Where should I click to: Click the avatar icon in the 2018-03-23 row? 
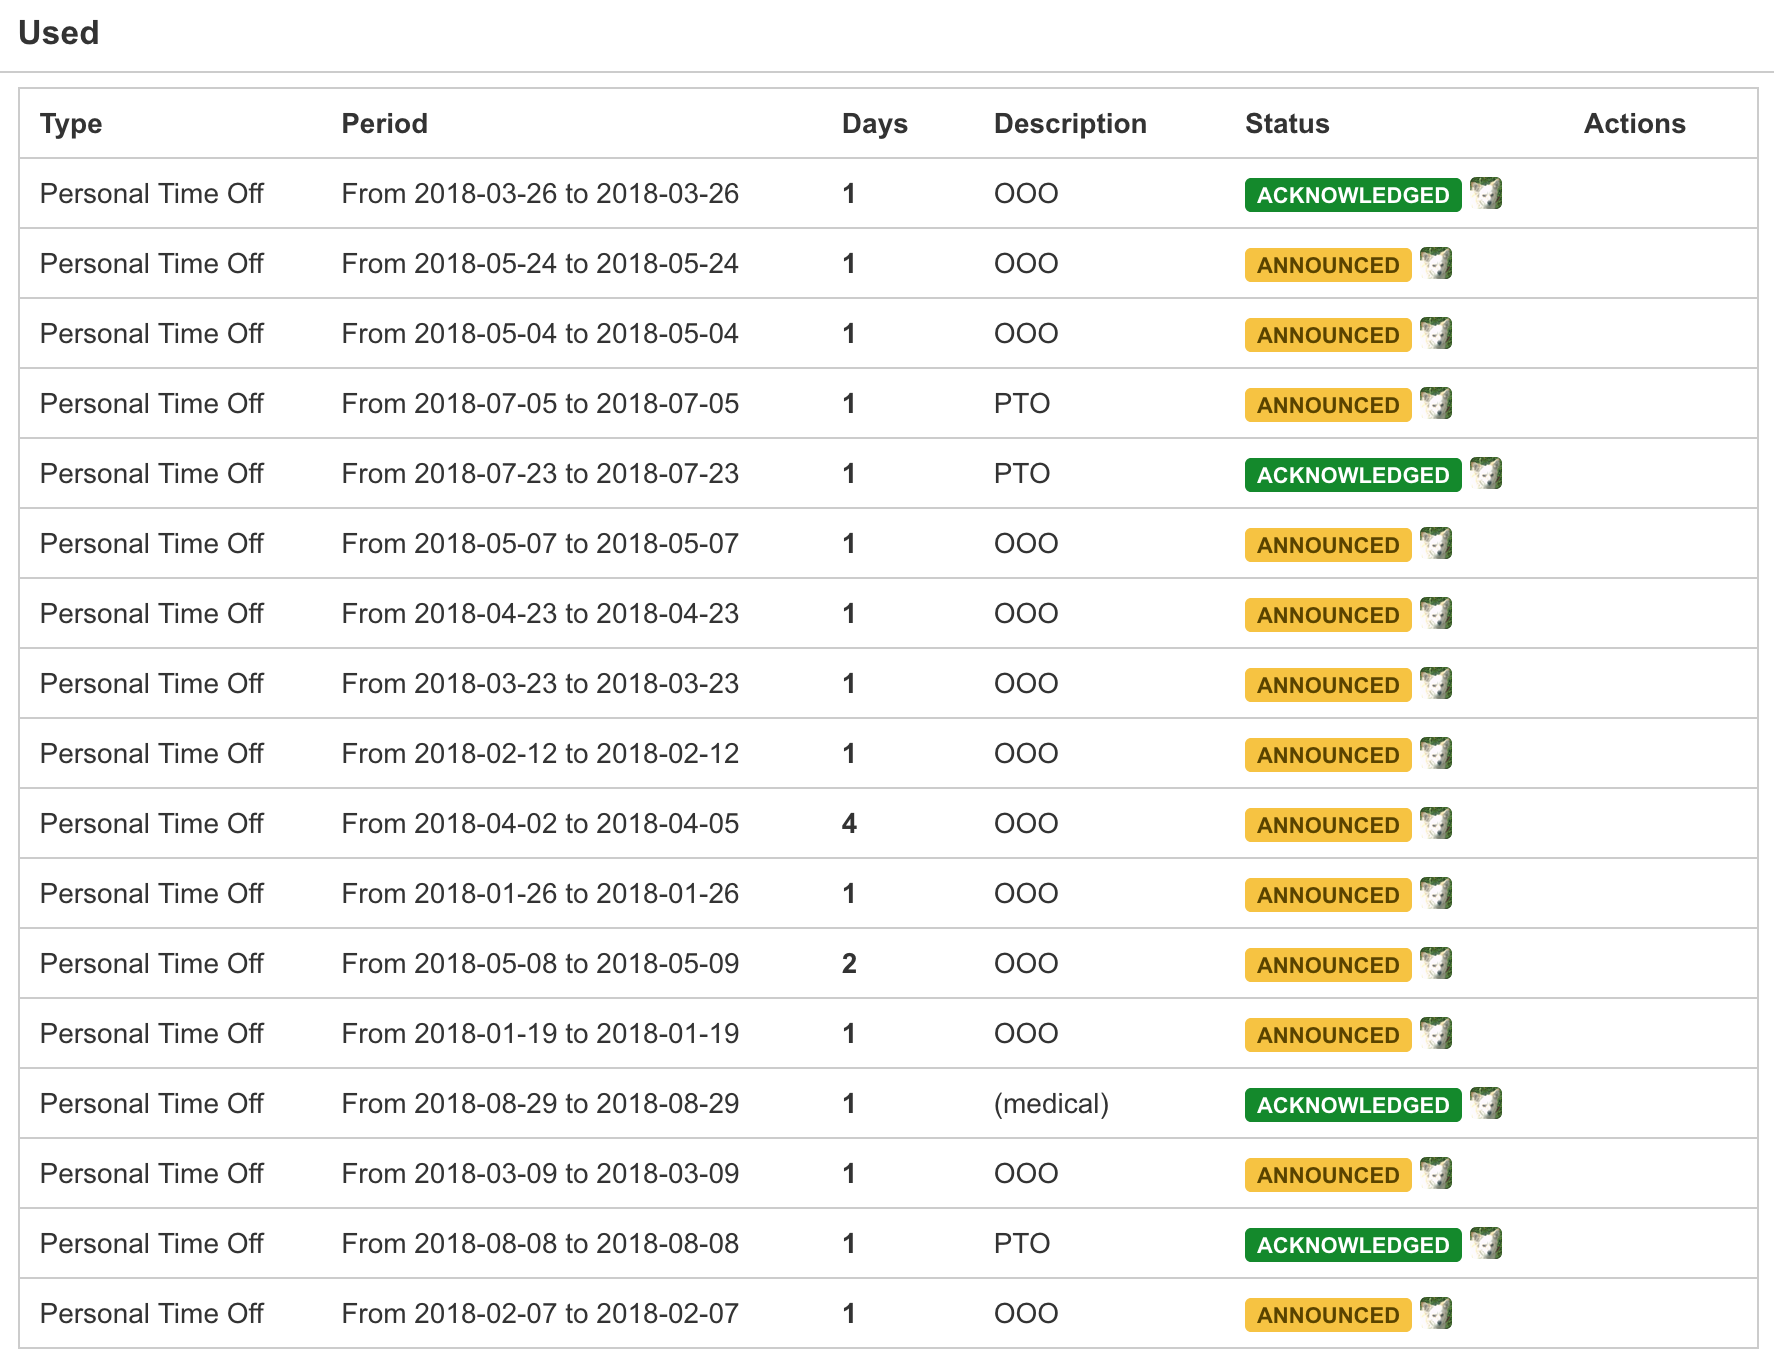1436,683
